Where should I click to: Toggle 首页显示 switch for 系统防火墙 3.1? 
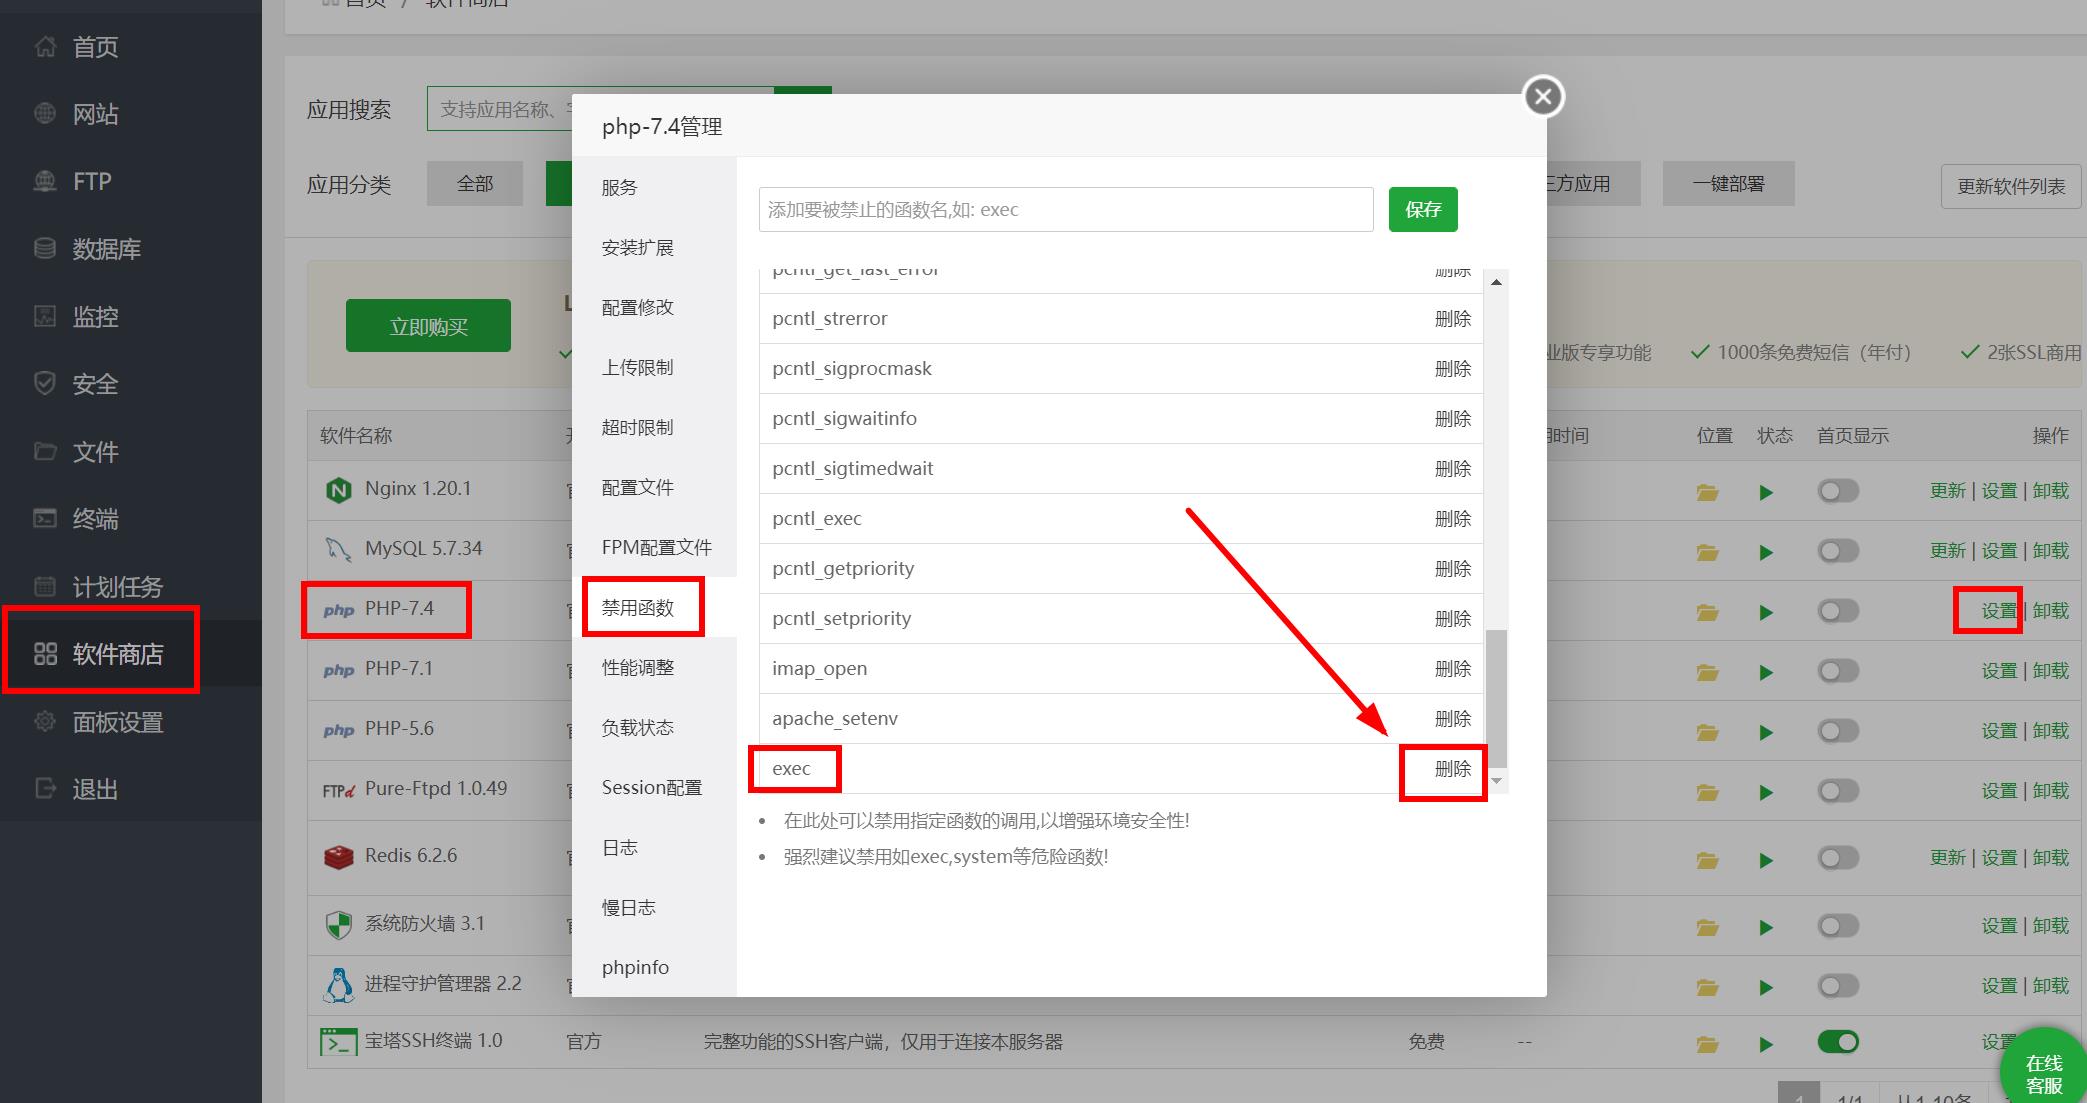click(x=1838, y=926)
